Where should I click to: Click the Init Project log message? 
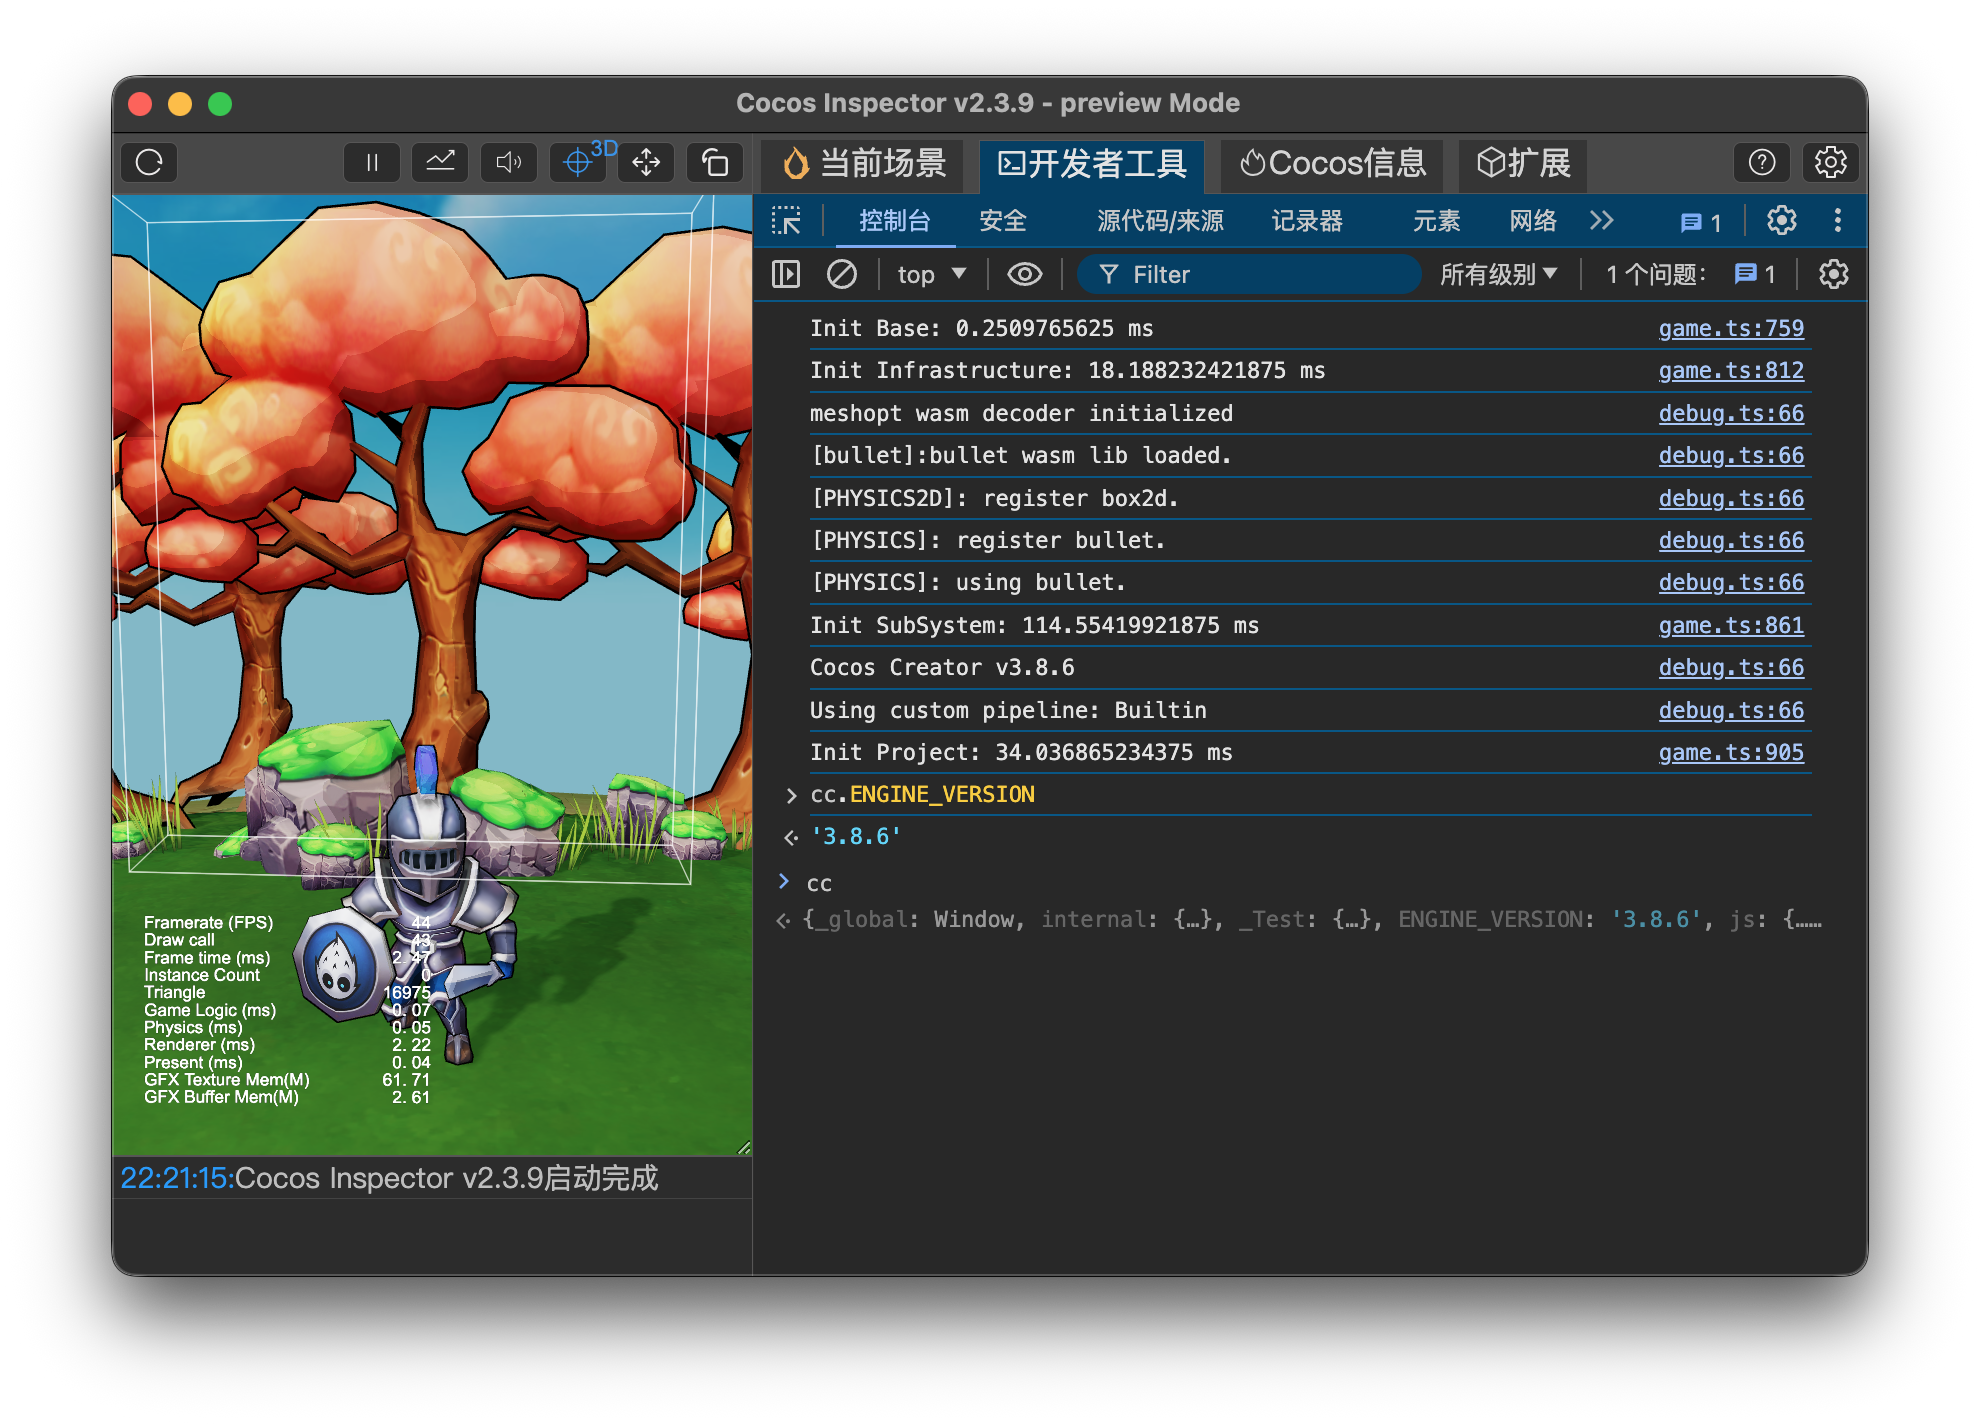tap(1021, 753)
